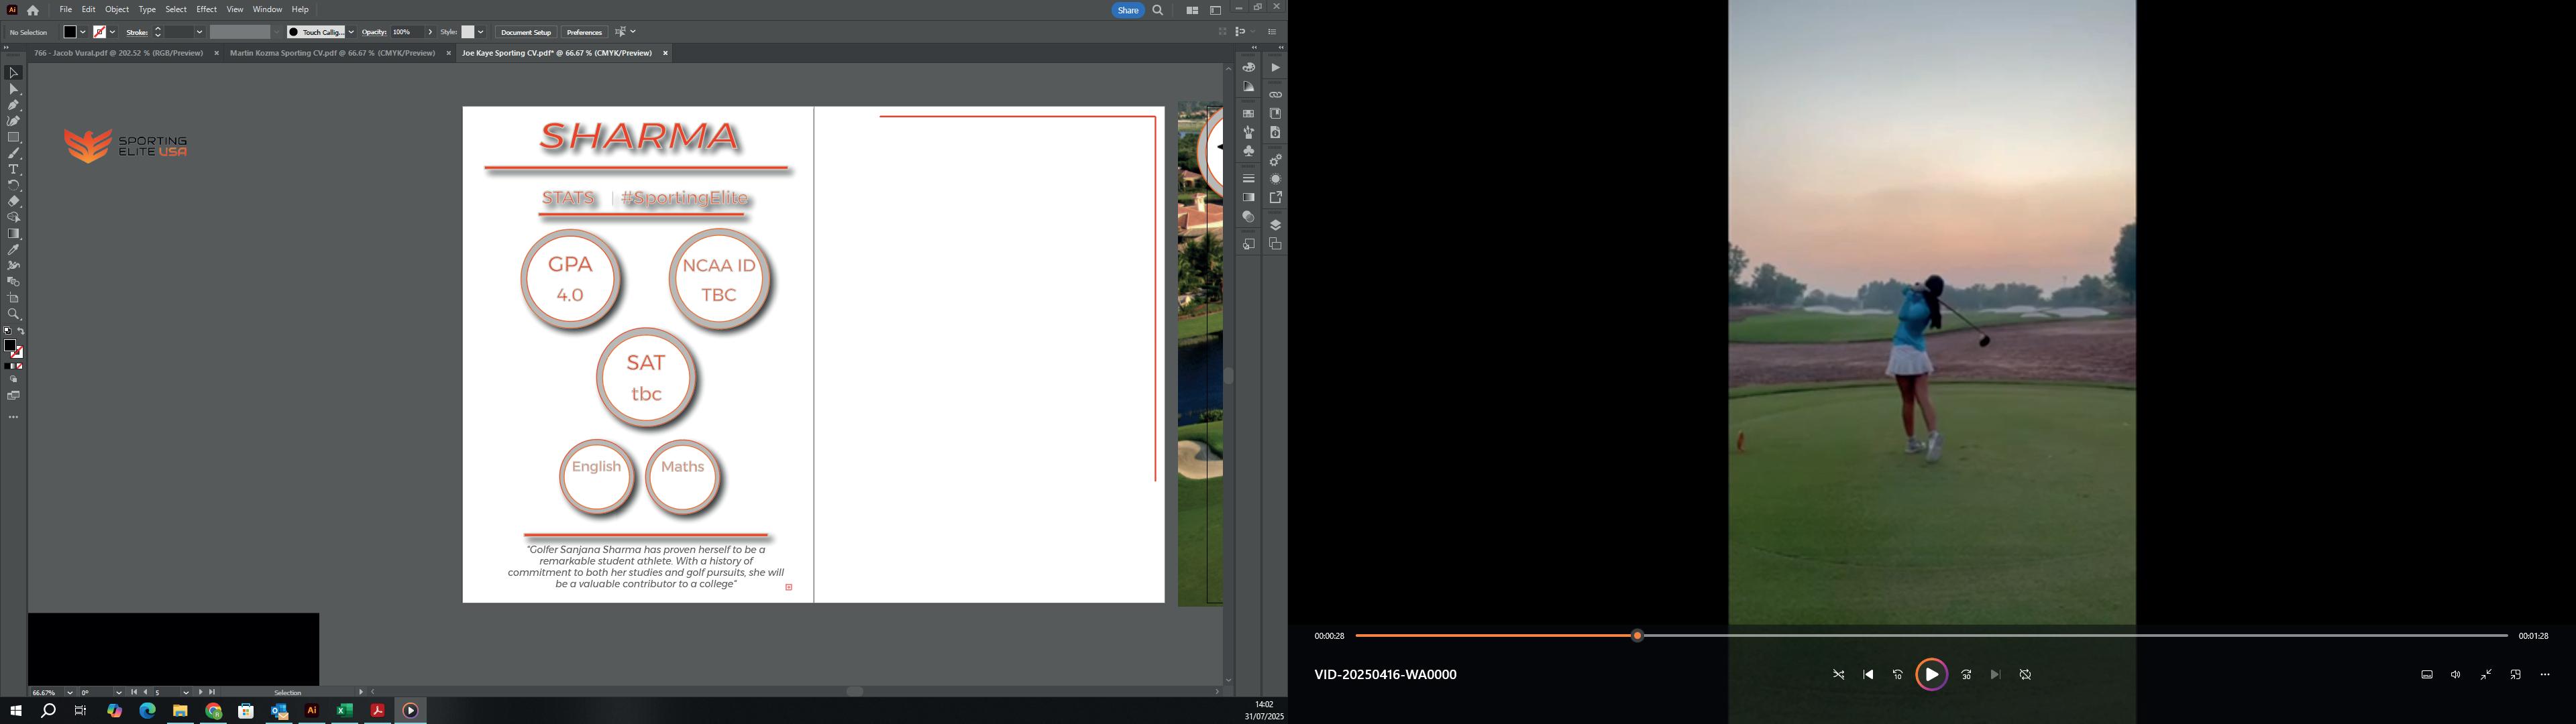Switch to Martin Kozma Sporting CV tab
Image resolution: width=2576 pixels, height=724 pixels.
(332, 53)
